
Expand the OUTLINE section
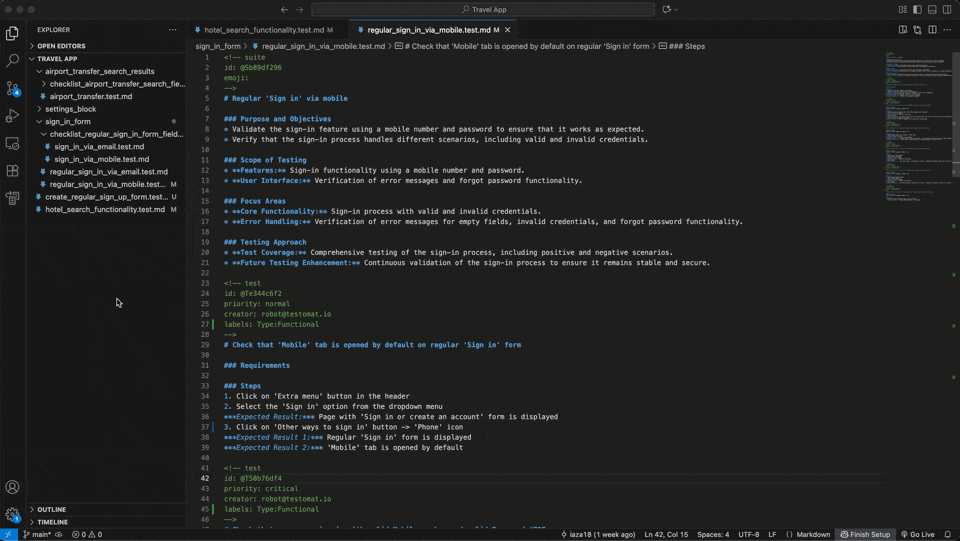pos(52,509)
